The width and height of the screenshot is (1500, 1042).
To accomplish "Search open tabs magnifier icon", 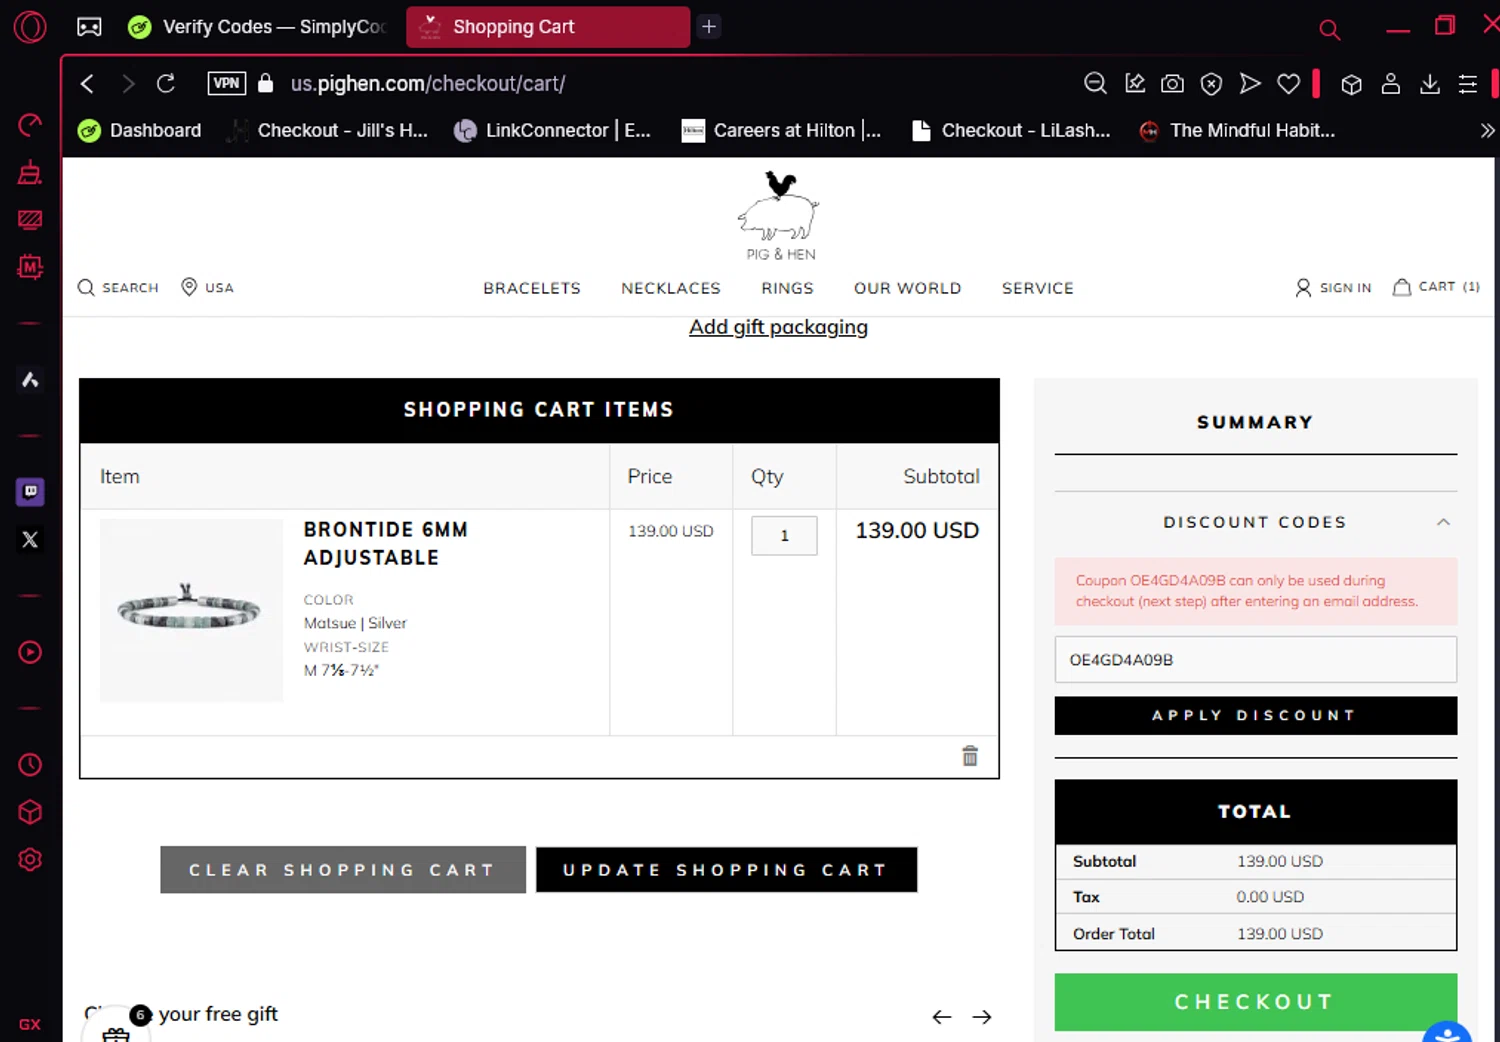I will [1329, 30].
